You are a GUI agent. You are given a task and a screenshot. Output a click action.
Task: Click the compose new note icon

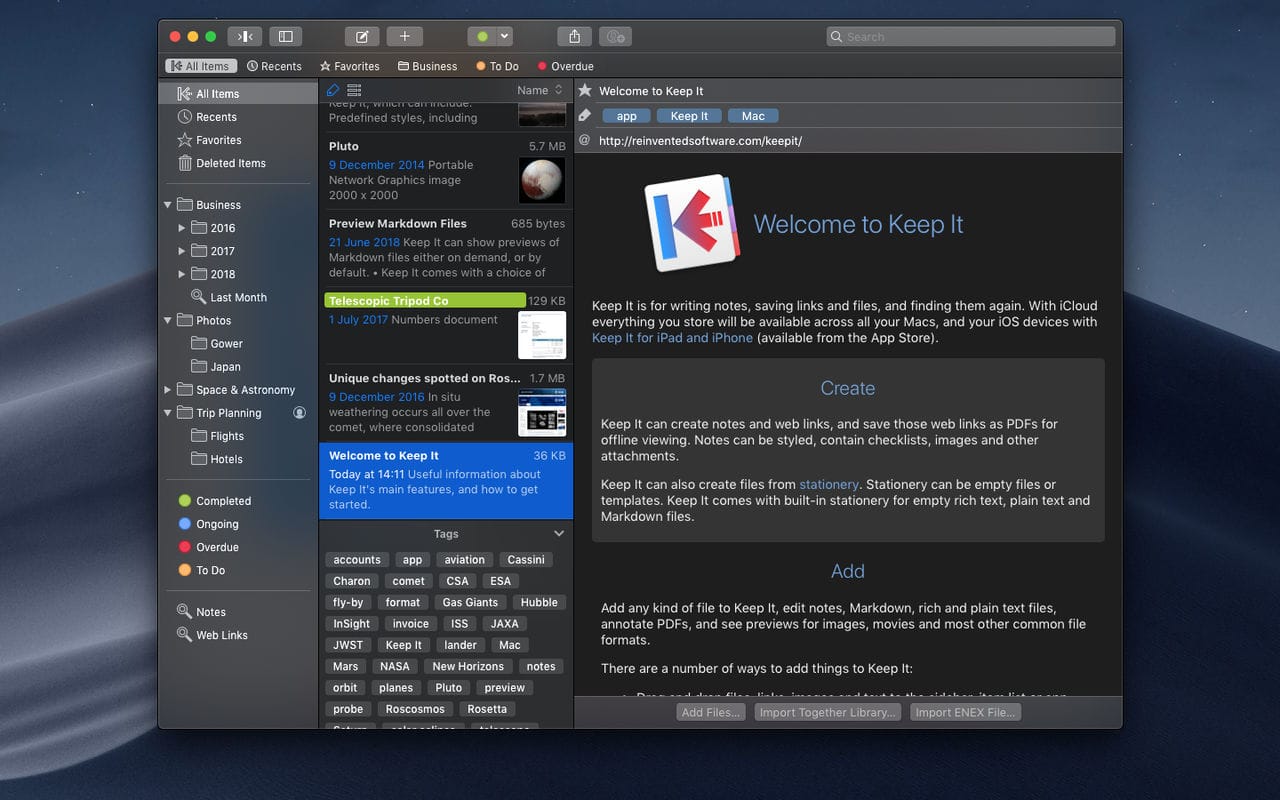click(x=362, y=37)
